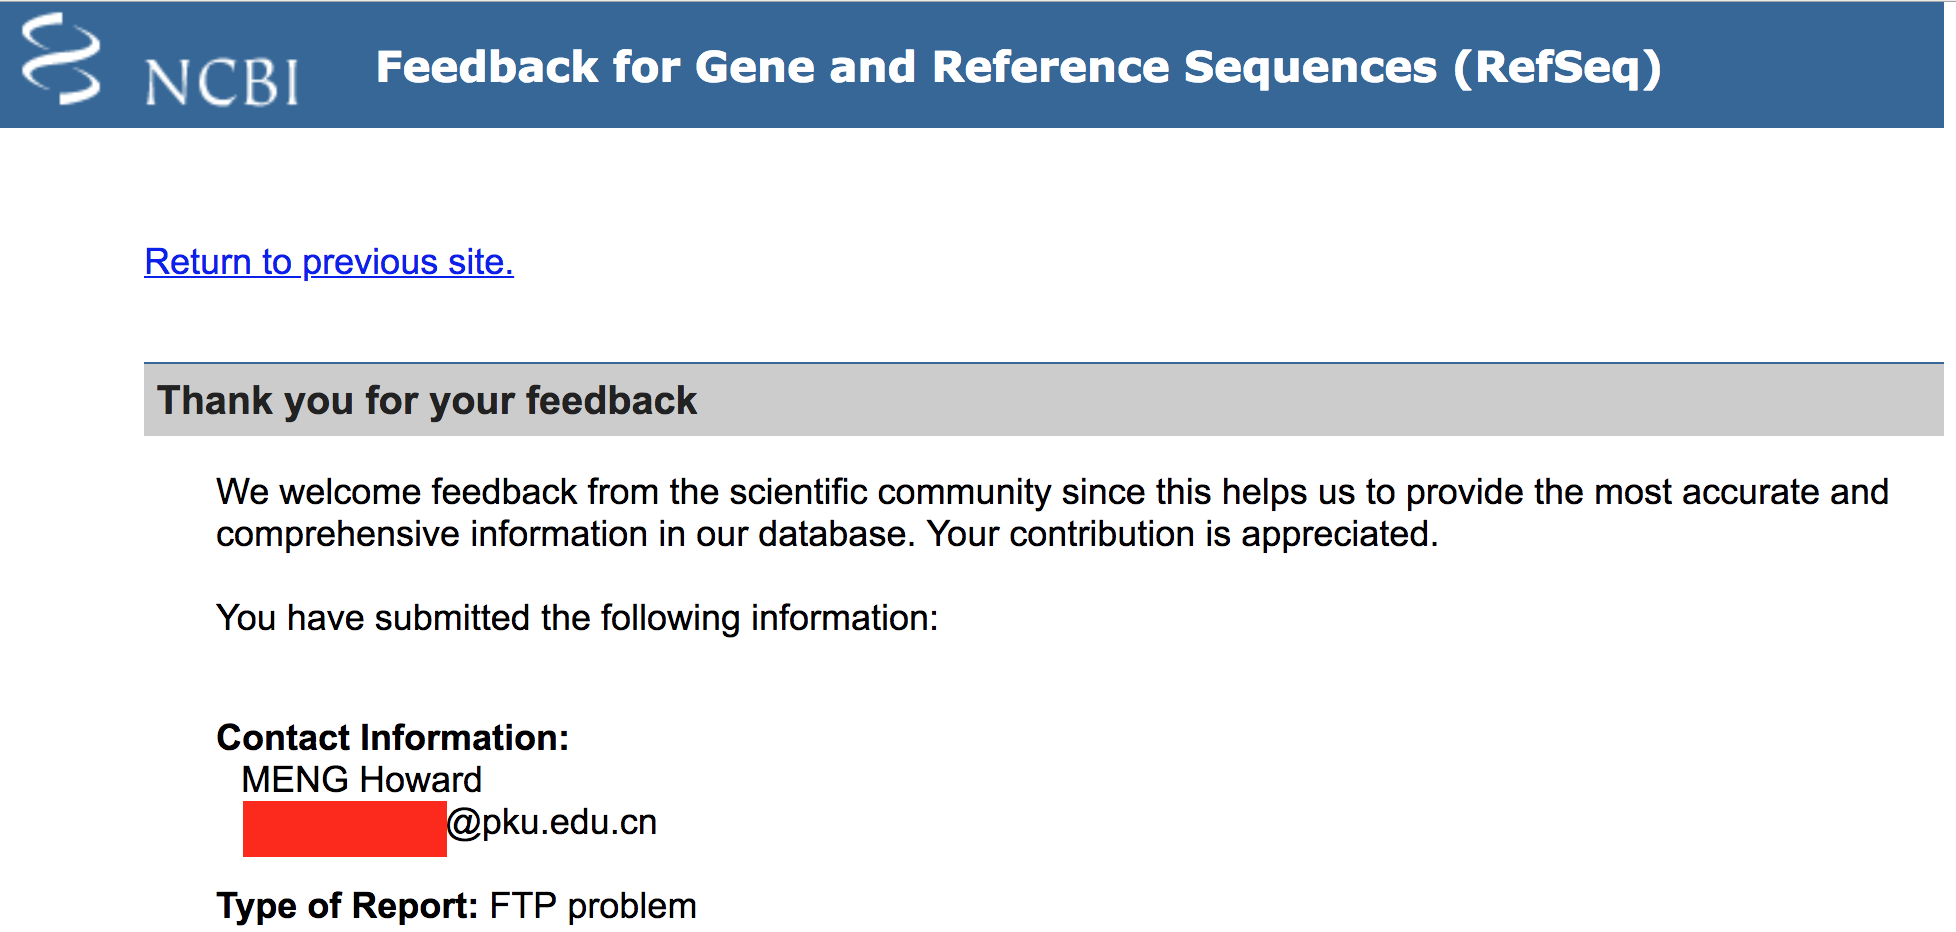The width and height of the screenshot is (1956, 932).
Task: Click the red redacted email block
Action: 344,828
